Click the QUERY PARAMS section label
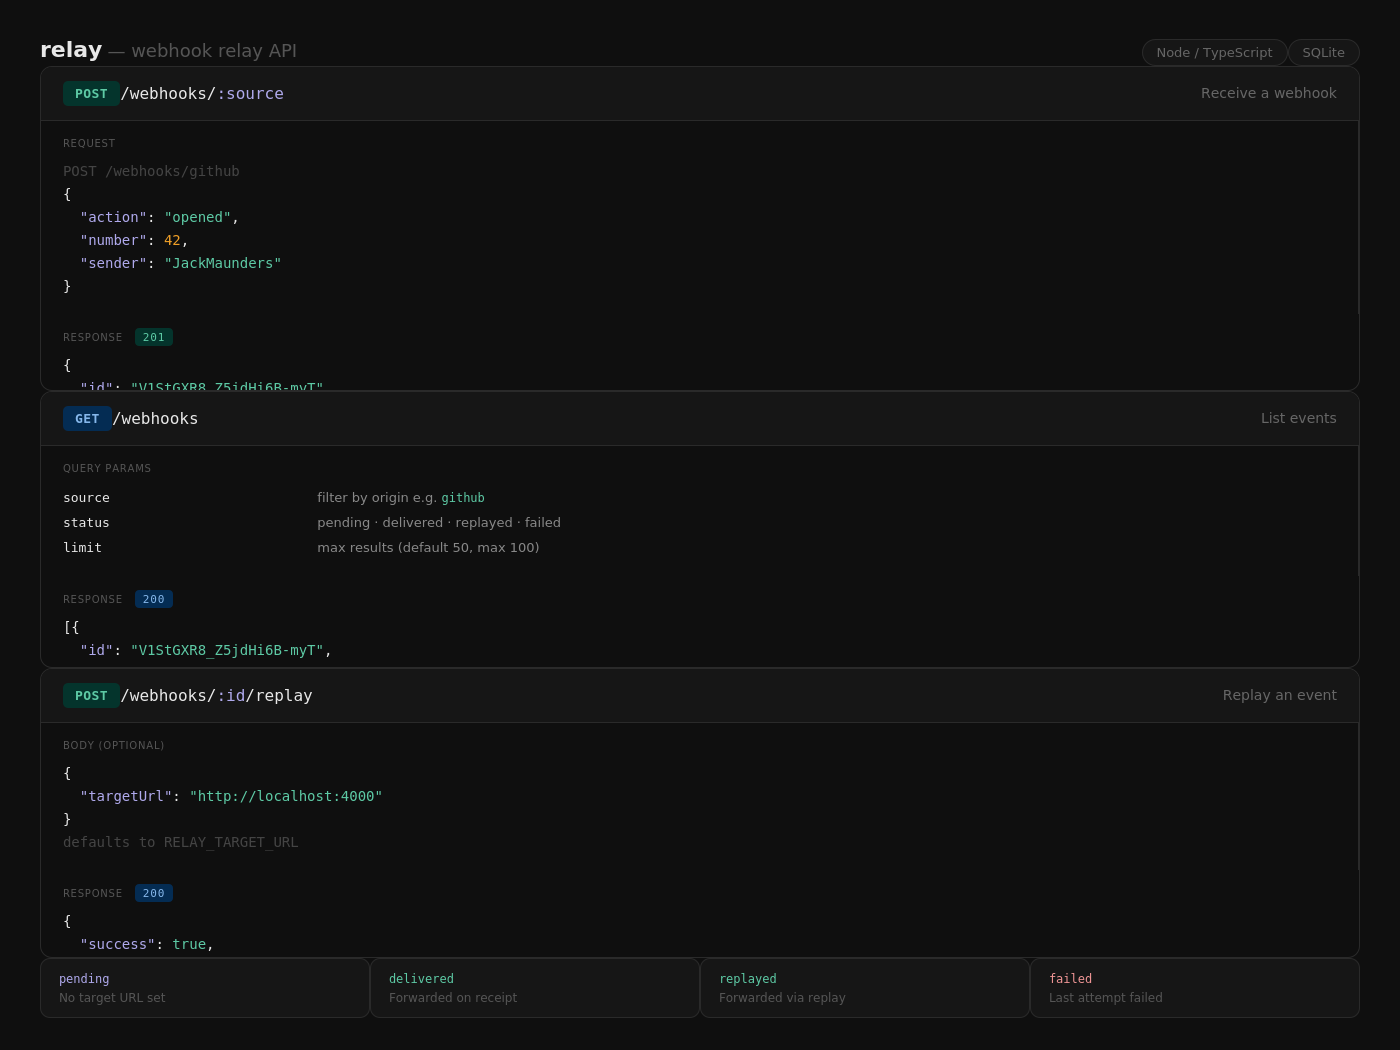The image size is (1400, 1050). click(107, 468)
